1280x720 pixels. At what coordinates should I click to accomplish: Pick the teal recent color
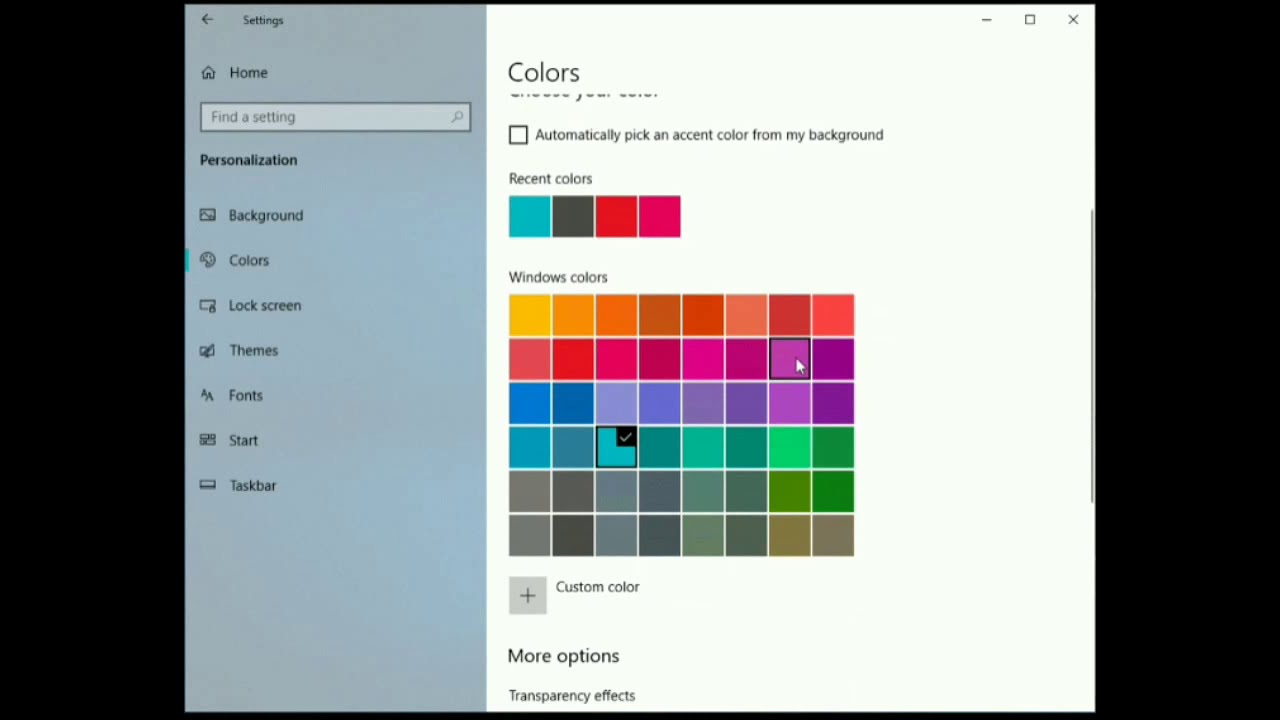click(529, 217)
